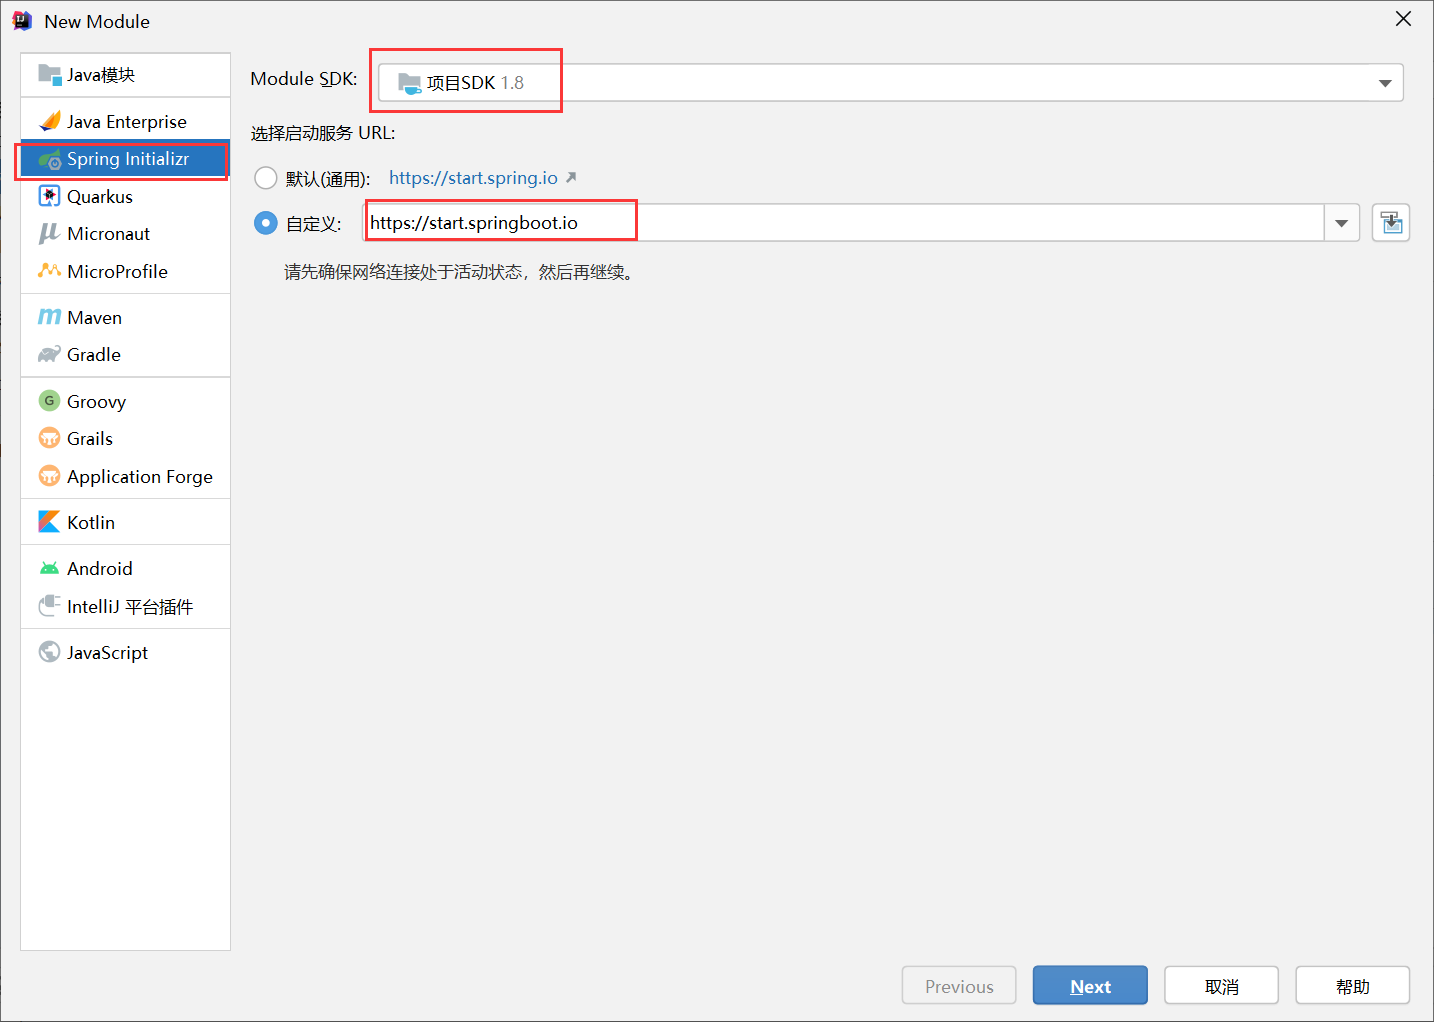Click the Groovy G icon
This screenshot has height=1022, width=1434.
[x=49, y=401]
